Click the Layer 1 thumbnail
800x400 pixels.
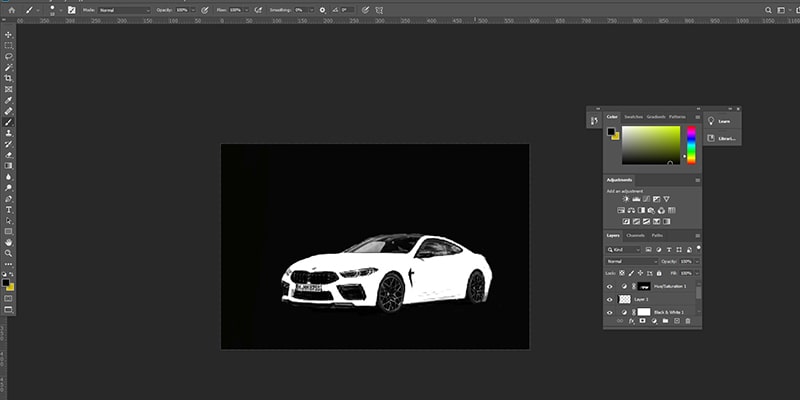[x=624, y=299]
